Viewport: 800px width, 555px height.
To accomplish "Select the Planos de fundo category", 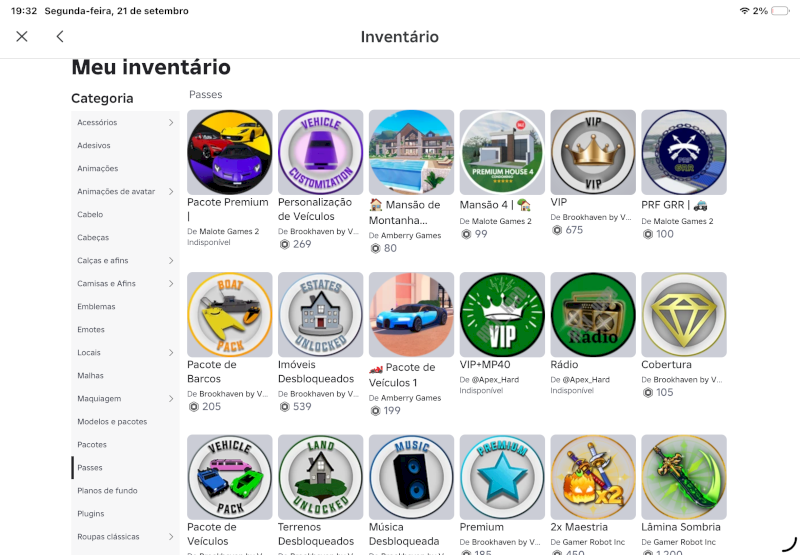I will click(x=107, y=490).
